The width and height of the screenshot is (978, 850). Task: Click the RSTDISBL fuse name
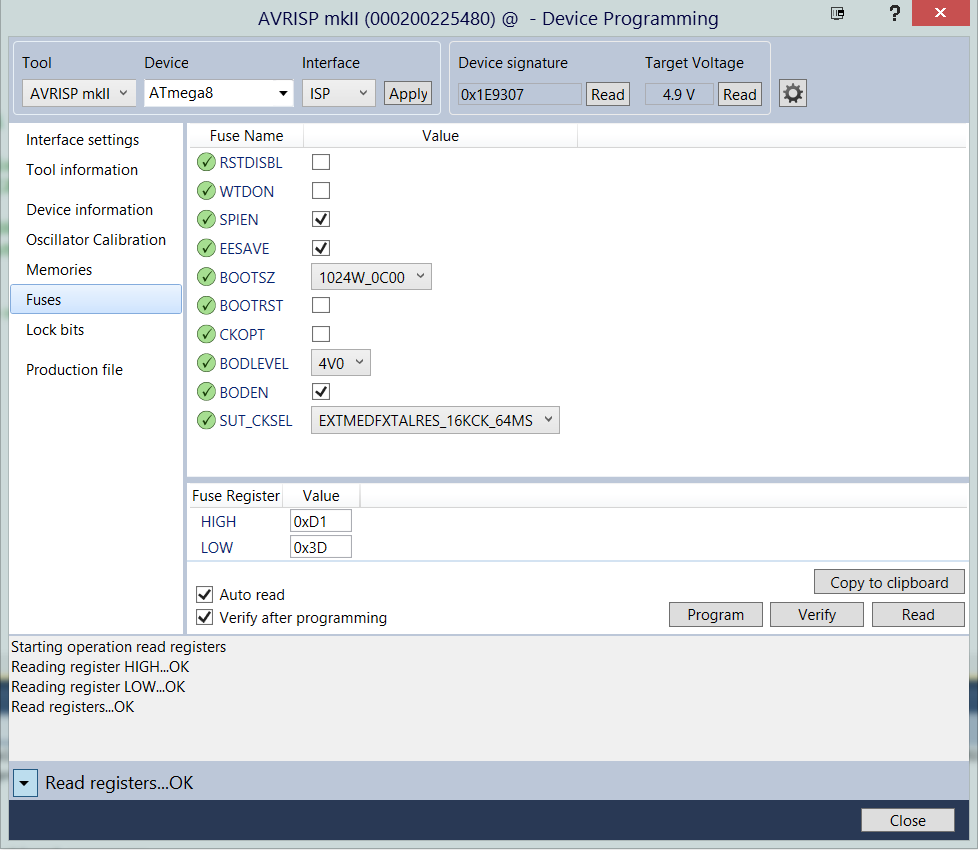point(251,162)
